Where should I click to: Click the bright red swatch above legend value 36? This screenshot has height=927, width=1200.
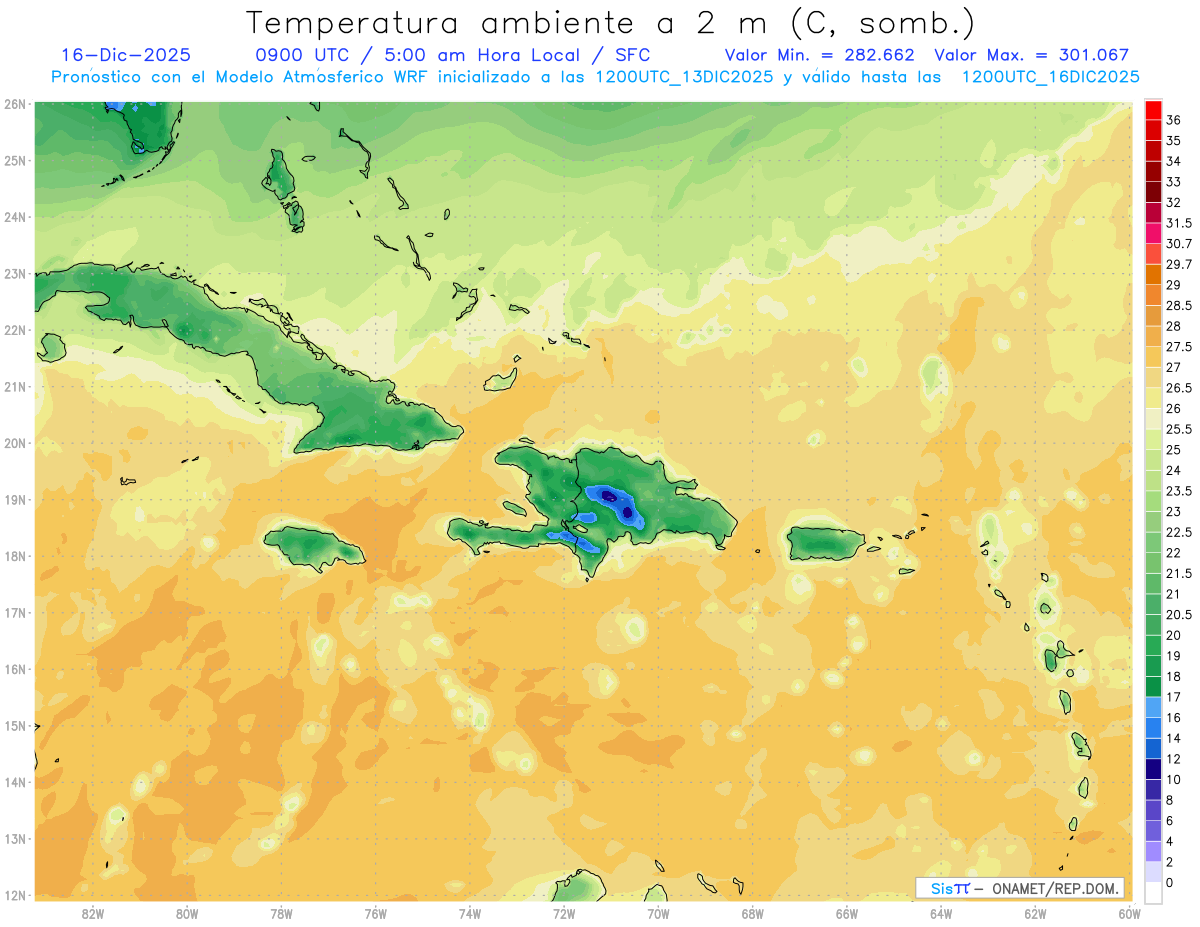[1153, 109]
